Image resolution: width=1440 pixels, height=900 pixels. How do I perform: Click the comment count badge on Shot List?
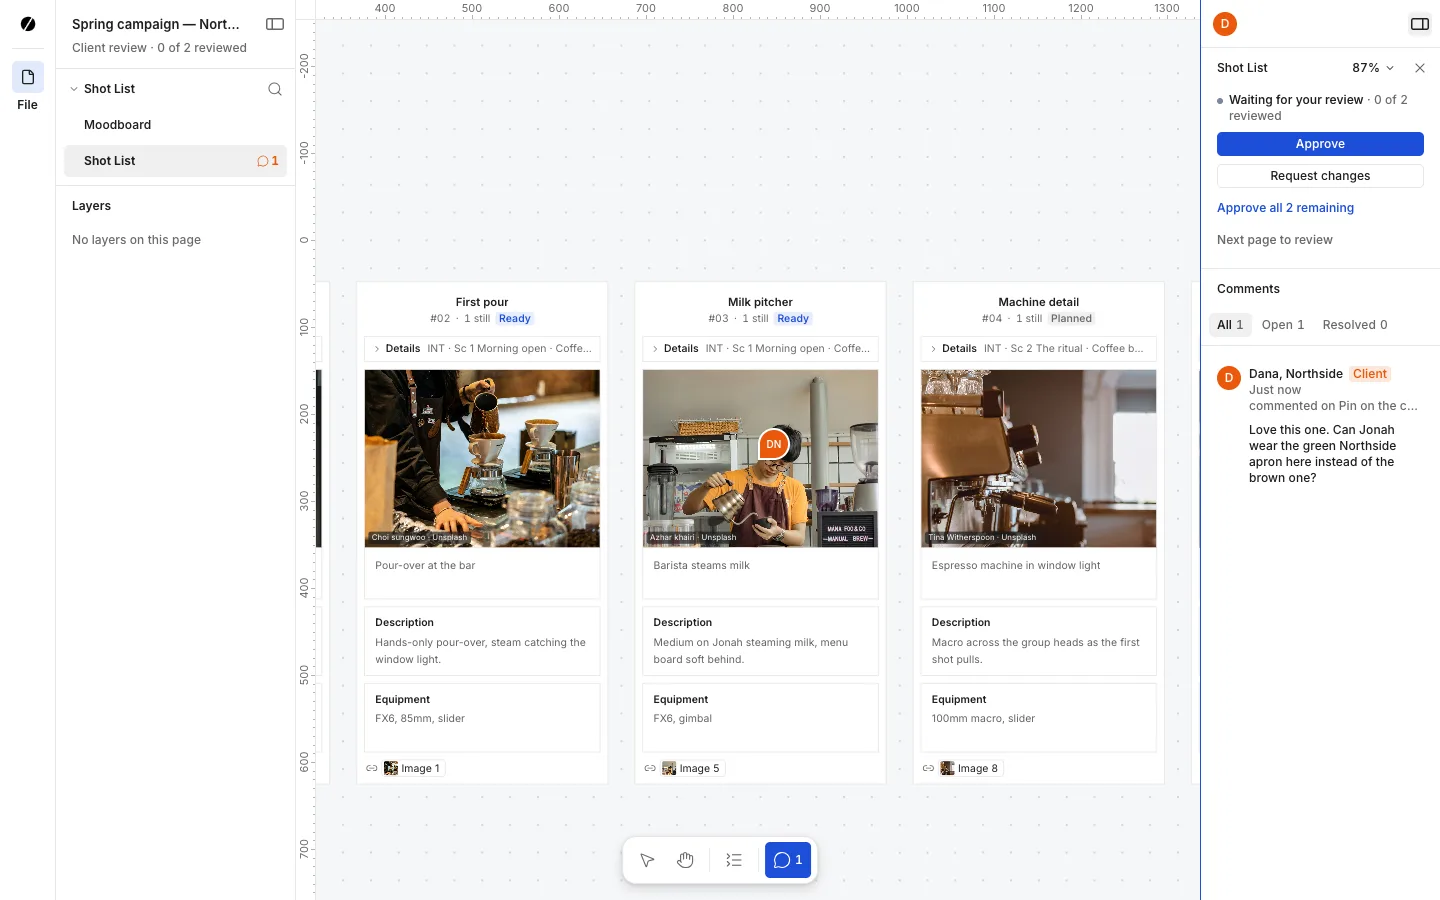pyautogui.click(x=268, y=161)
